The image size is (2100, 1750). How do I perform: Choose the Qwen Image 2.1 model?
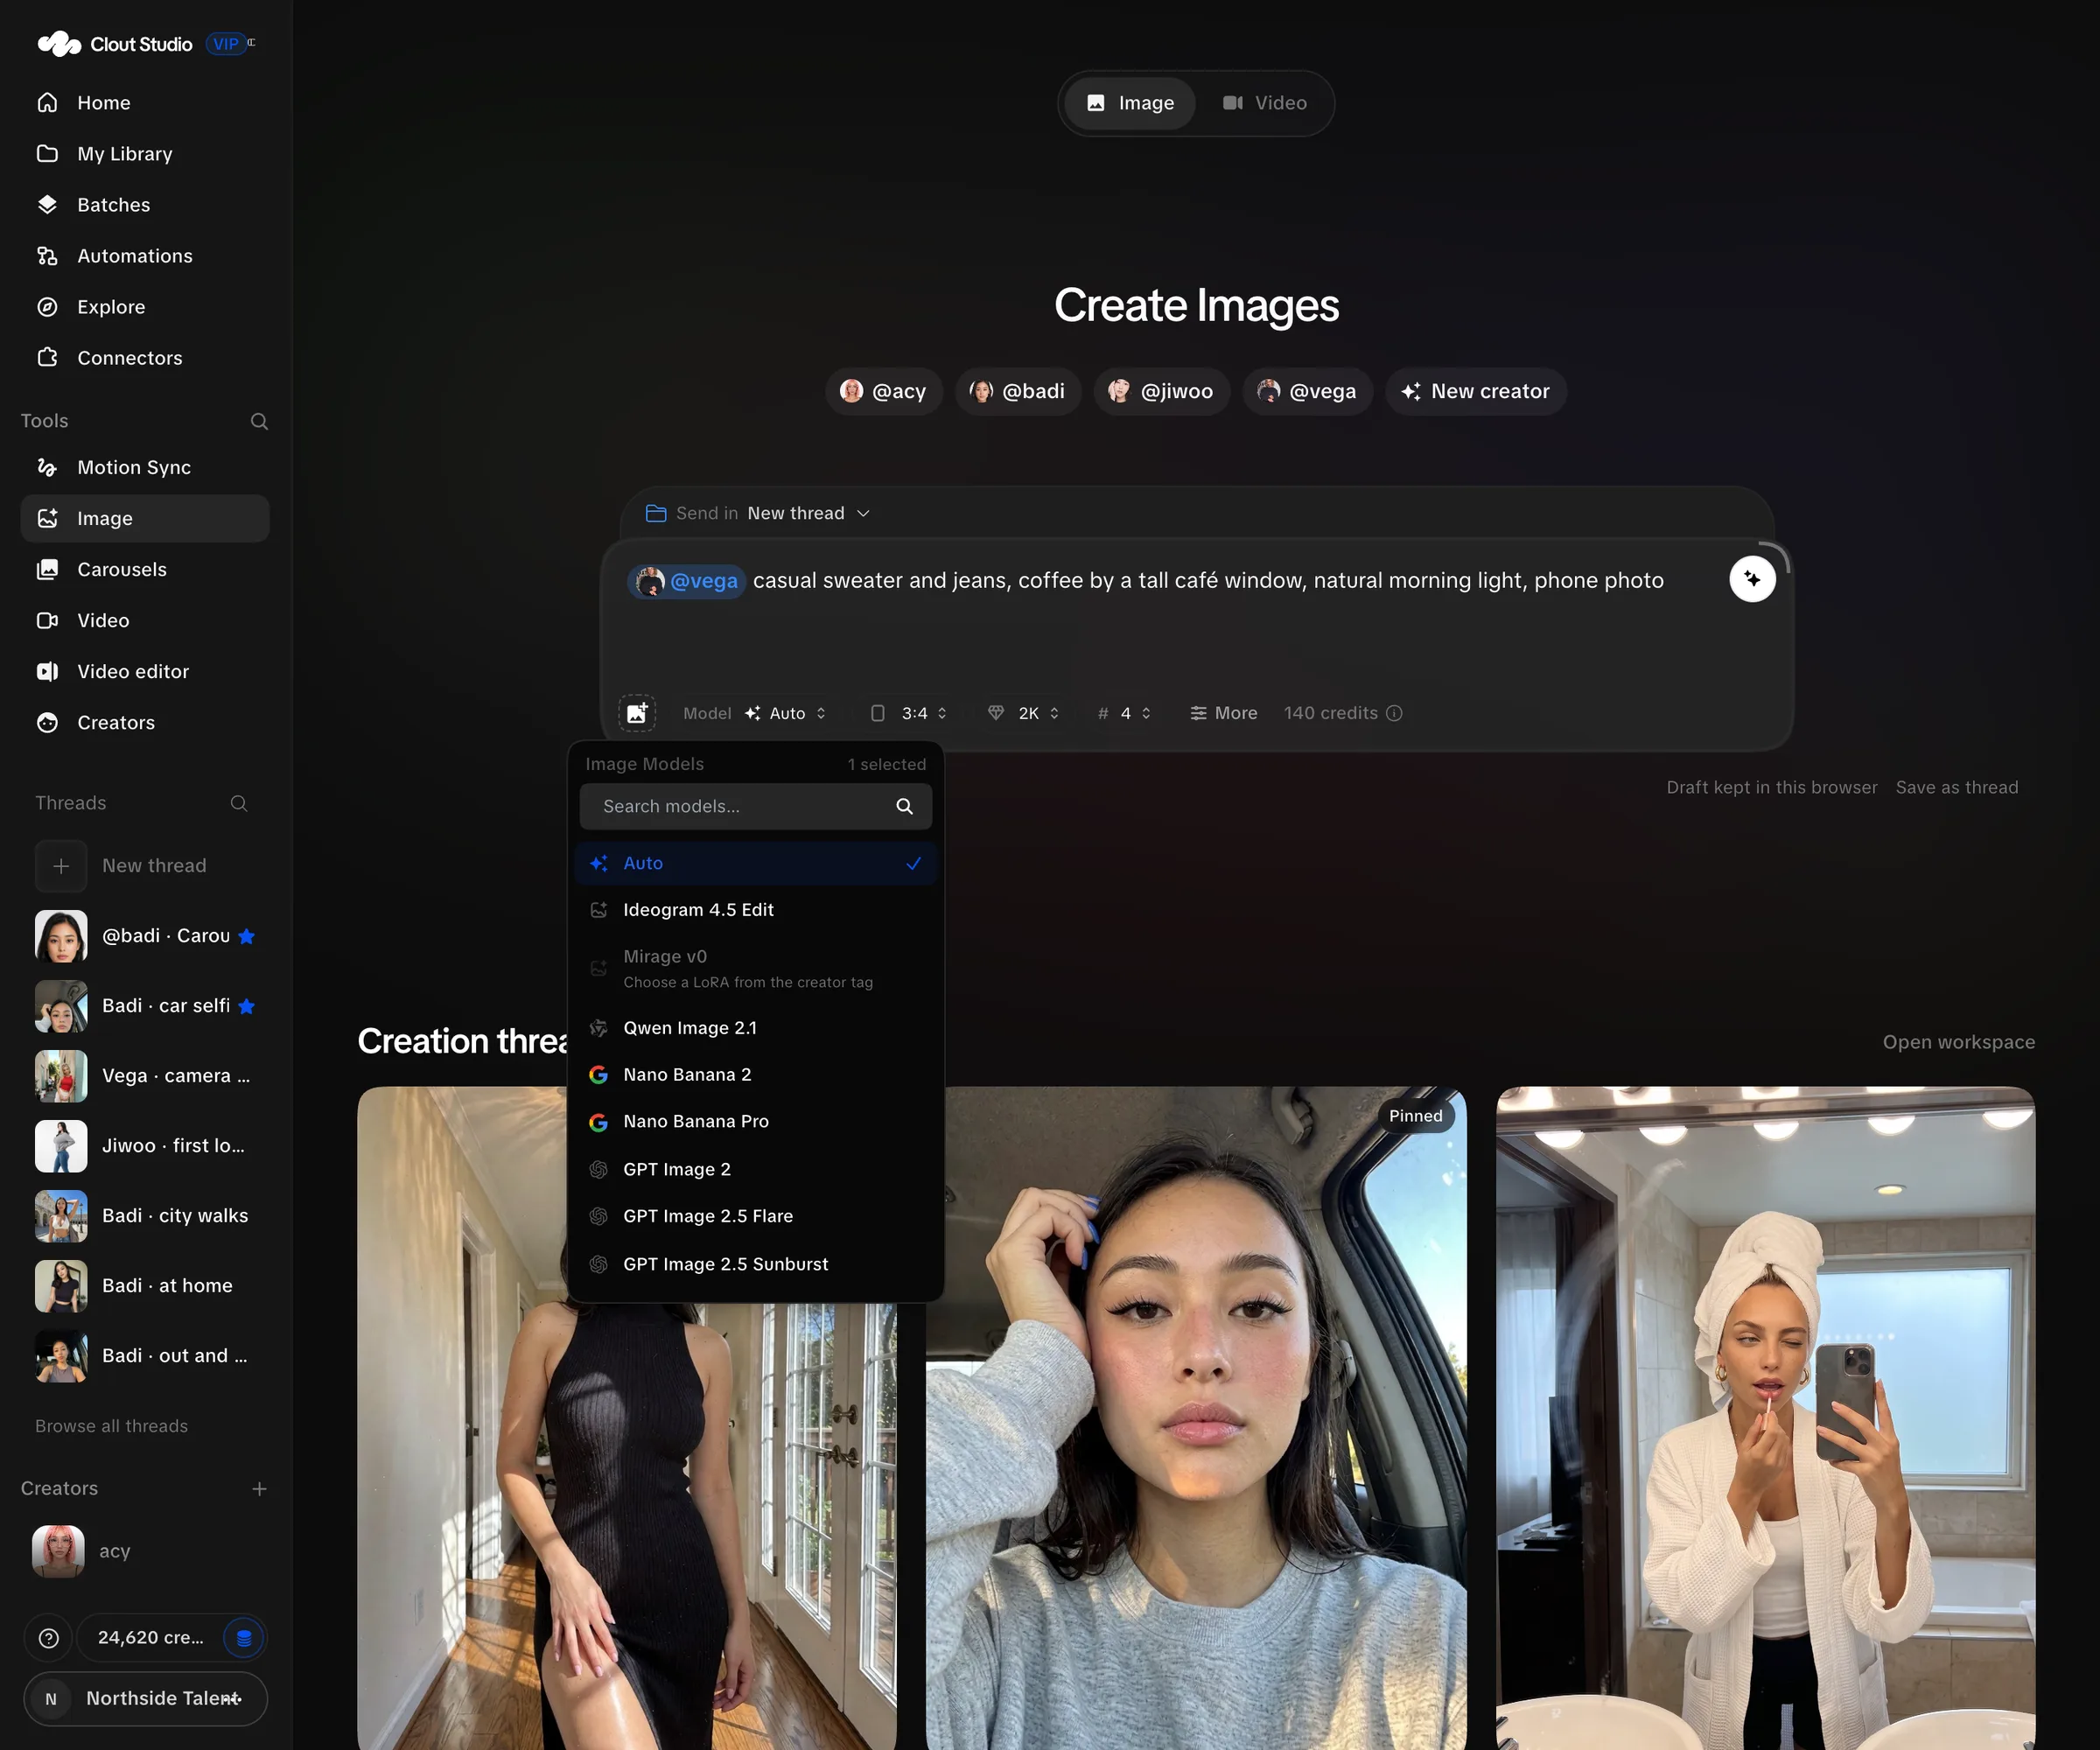tap(756, 1028)
